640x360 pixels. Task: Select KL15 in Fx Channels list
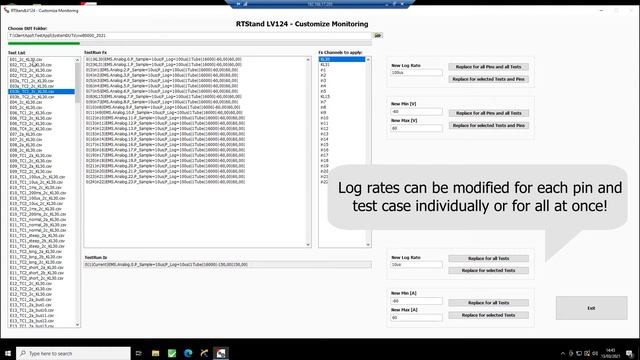coord(342,97)
